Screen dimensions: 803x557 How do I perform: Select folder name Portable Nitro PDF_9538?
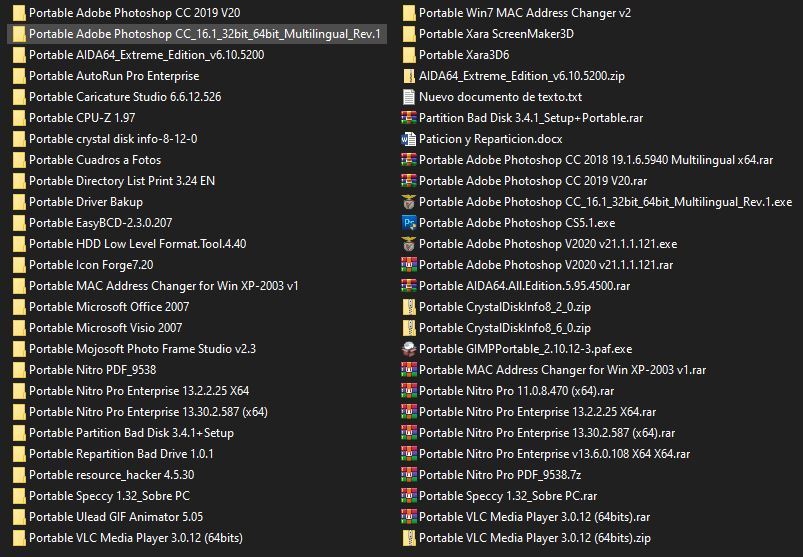pyautogui.click(x=93, y=370)
